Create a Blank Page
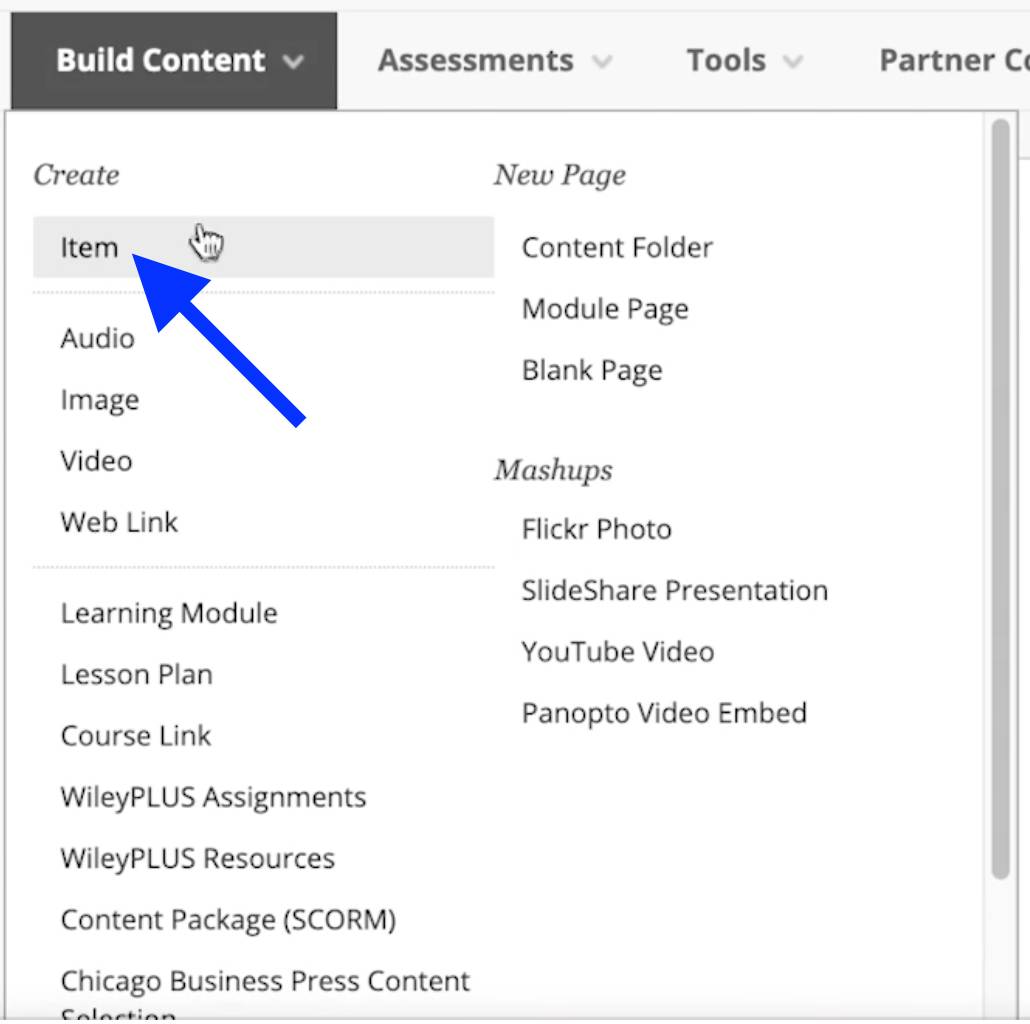This screenshot has width=1030, height=1024. [591, 370]
